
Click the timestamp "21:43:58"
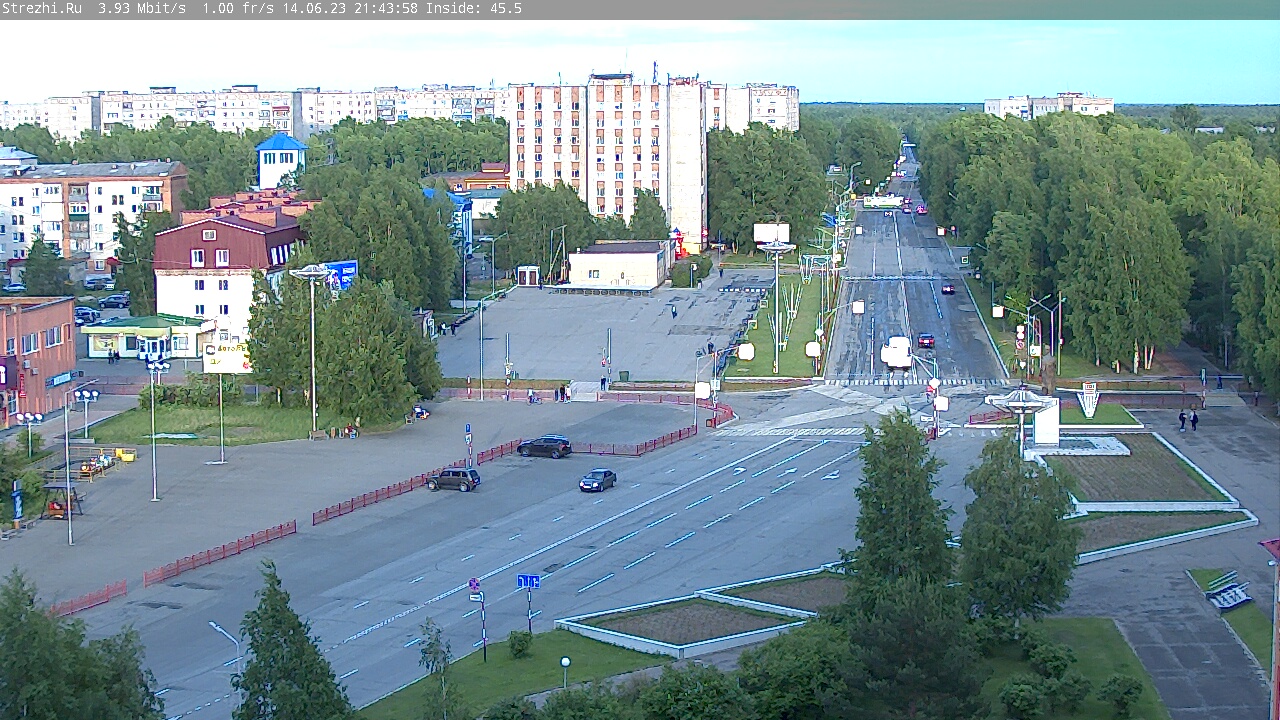point(386,8)
